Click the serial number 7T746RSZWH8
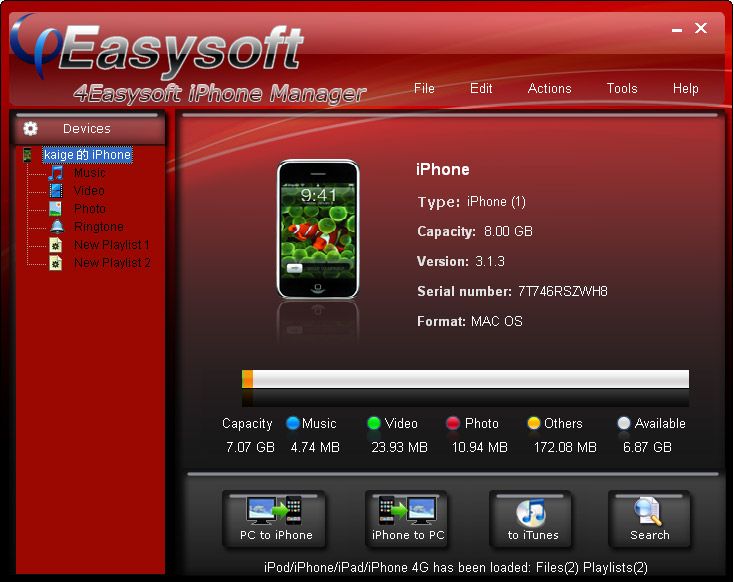734x582 pixels. tap(563, 291)
